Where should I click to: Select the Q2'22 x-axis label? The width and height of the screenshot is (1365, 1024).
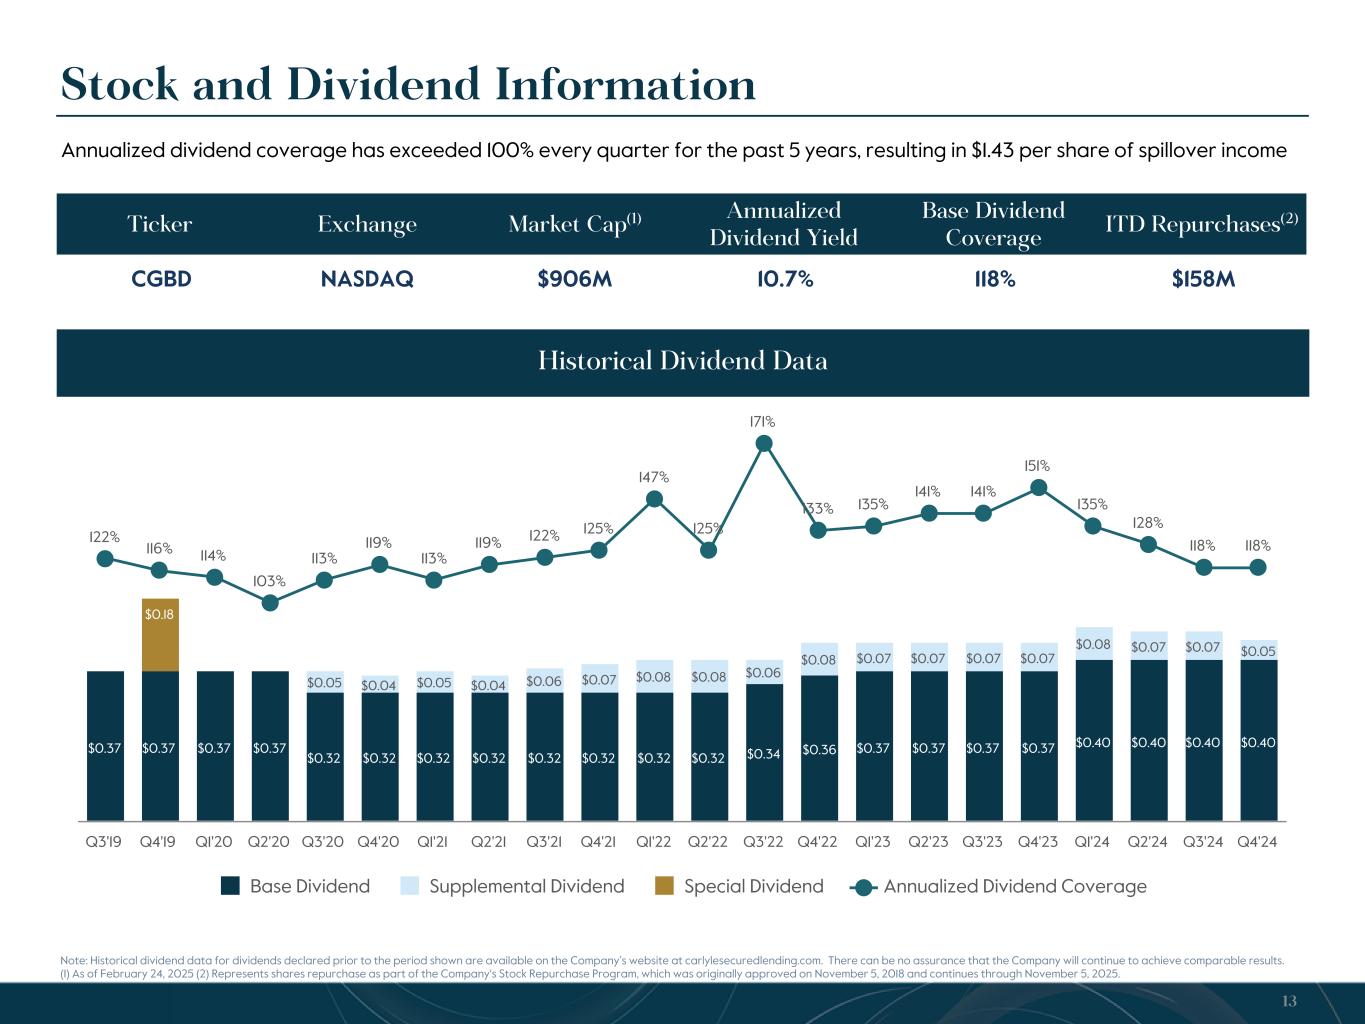click(x=709, y=842)
